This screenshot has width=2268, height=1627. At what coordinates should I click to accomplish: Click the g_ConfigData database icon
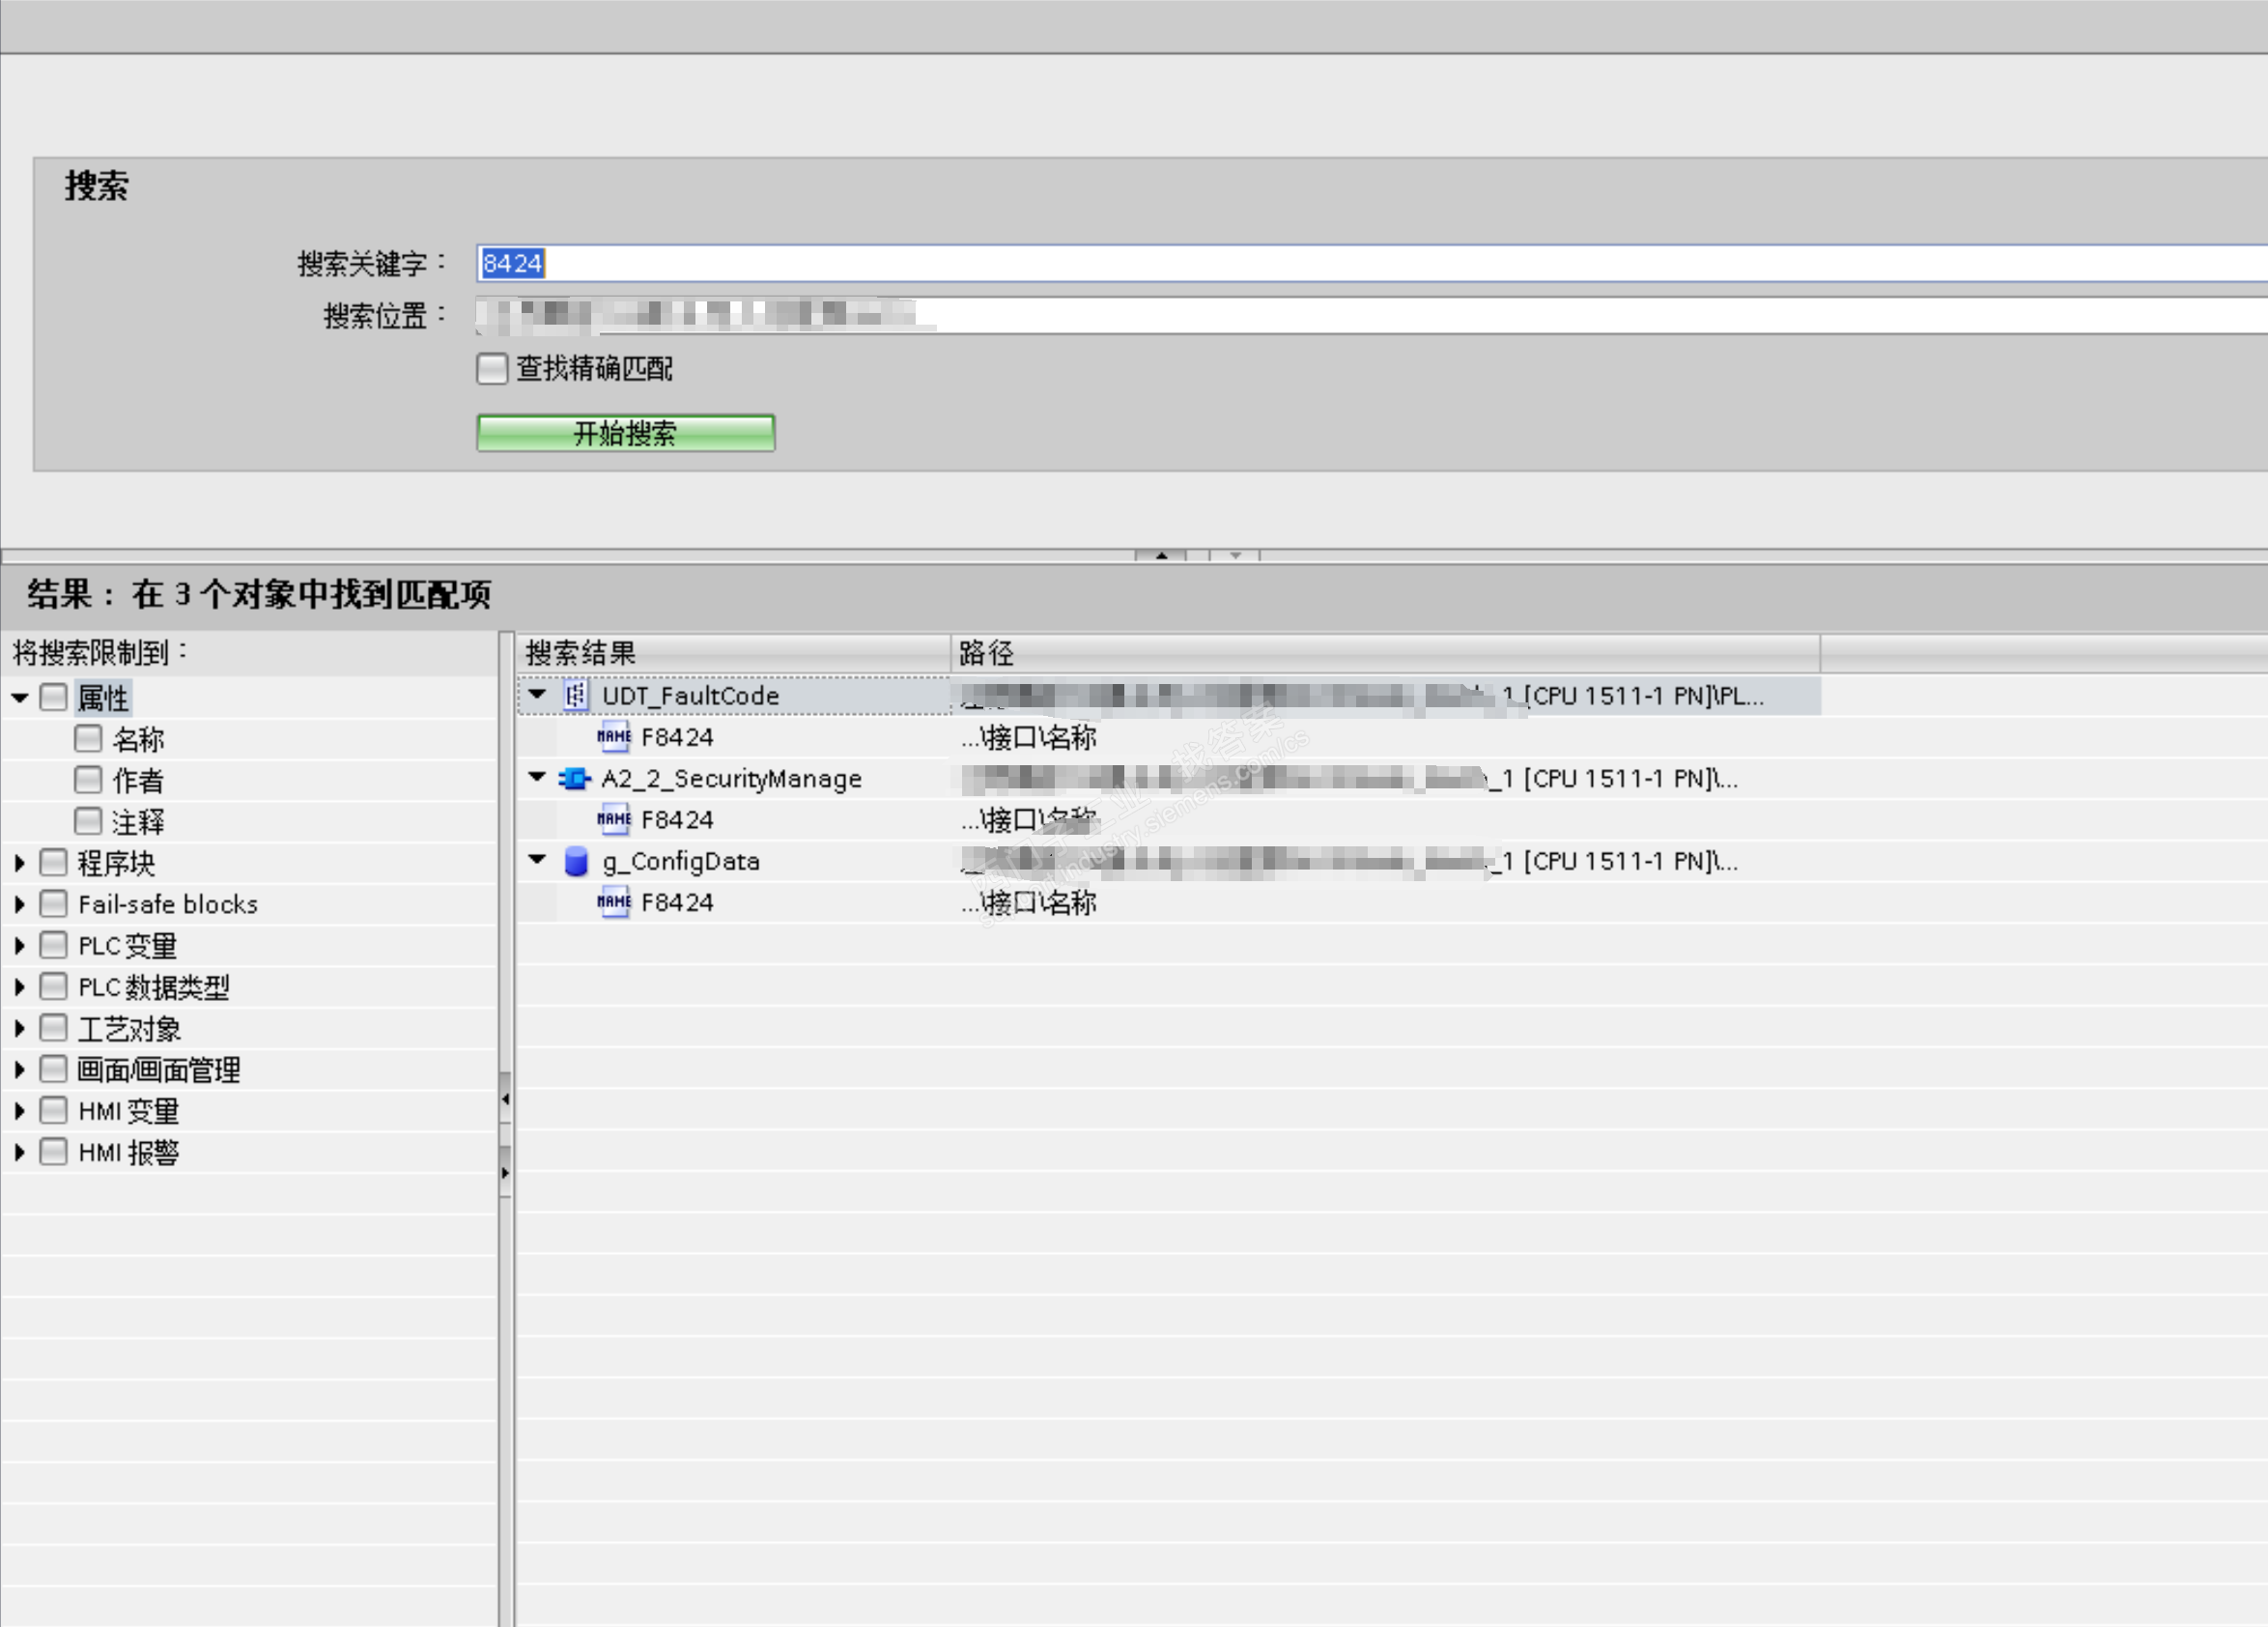(x=576, y=861)
